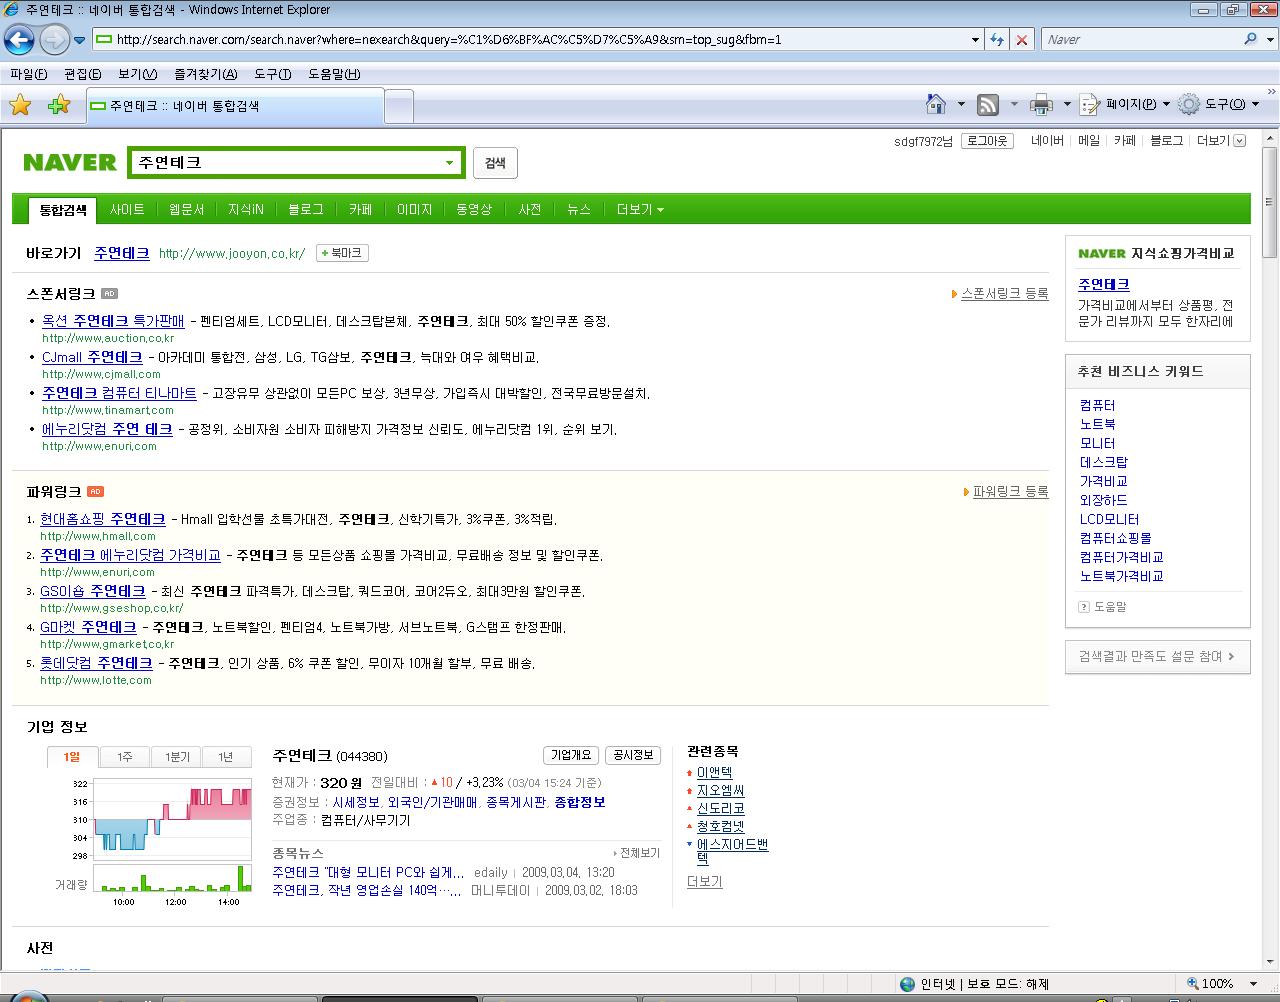Open 도구(T) menu
The image size is (1280, 1002).
(273, 74)
